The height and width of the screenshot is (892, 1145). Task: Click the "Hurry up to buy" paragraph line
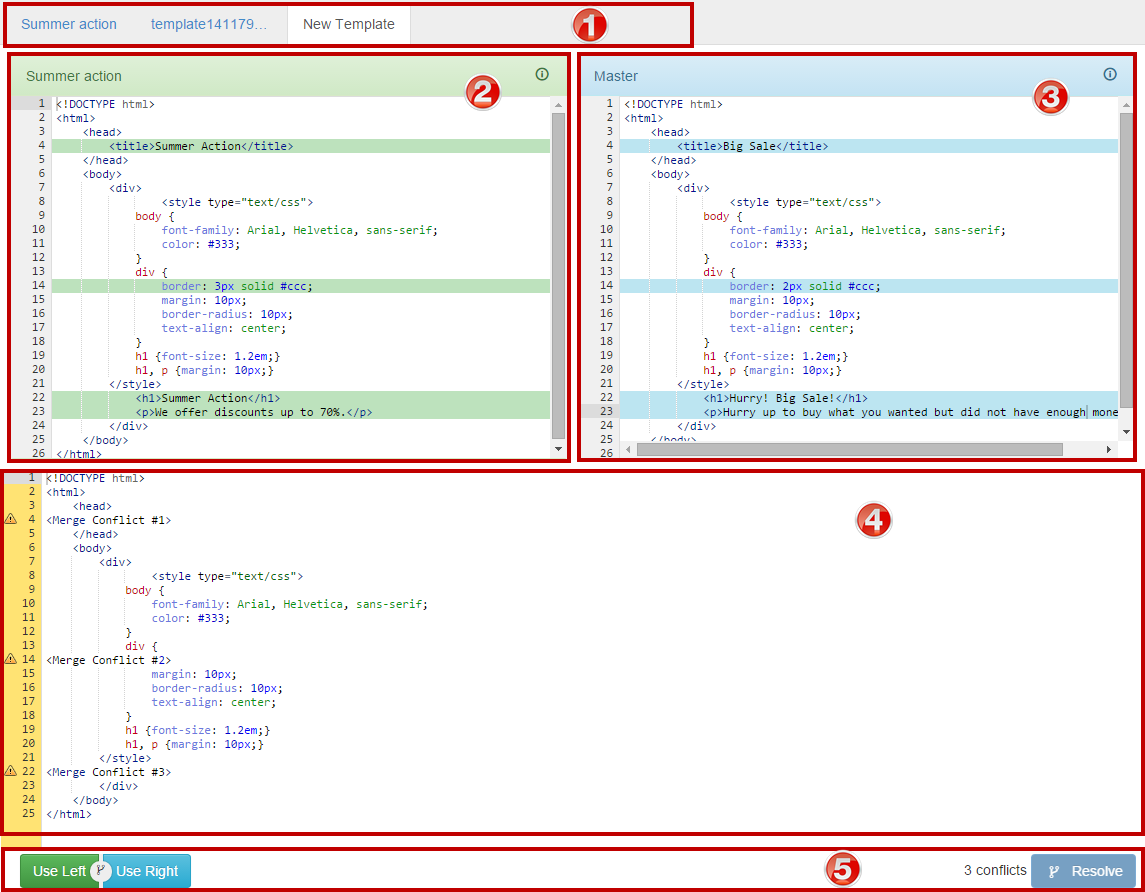[x=869, y=412]
